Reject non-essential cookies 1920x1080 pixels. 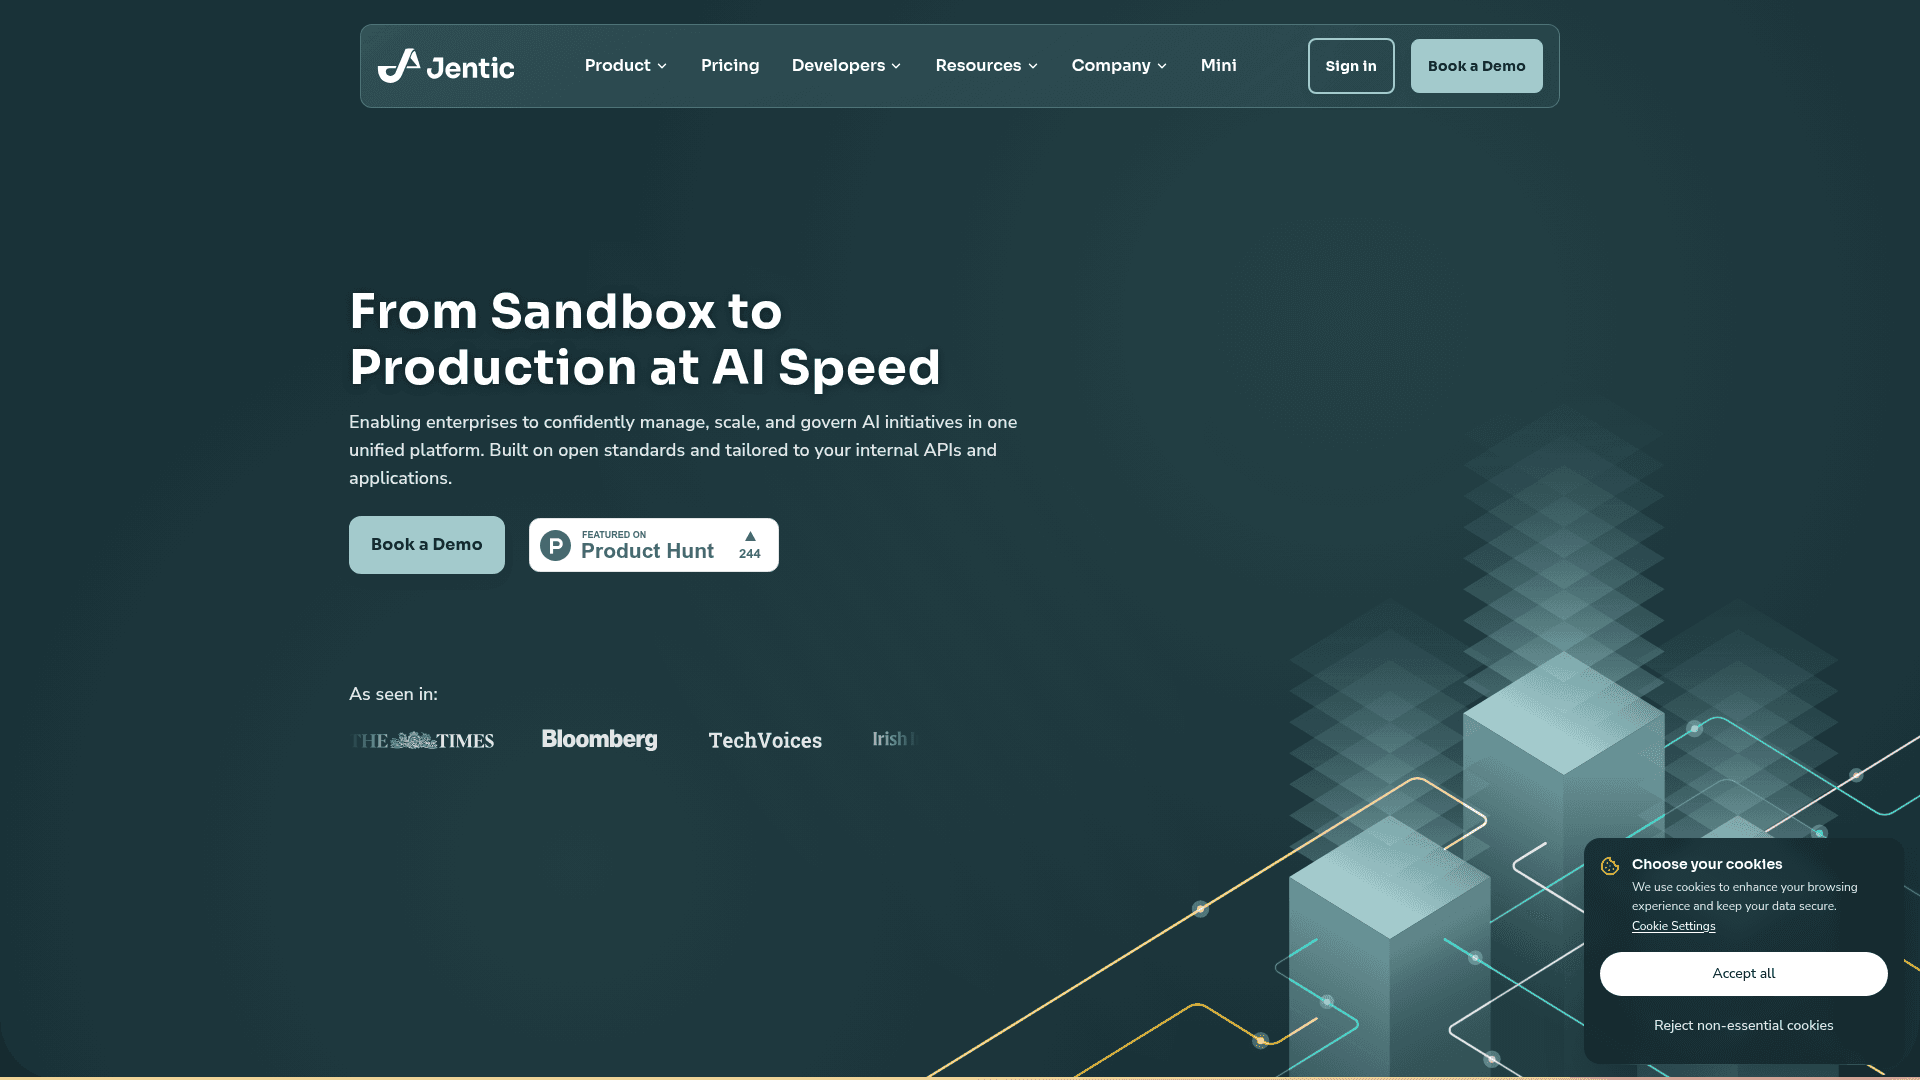pos(1743,1026)
